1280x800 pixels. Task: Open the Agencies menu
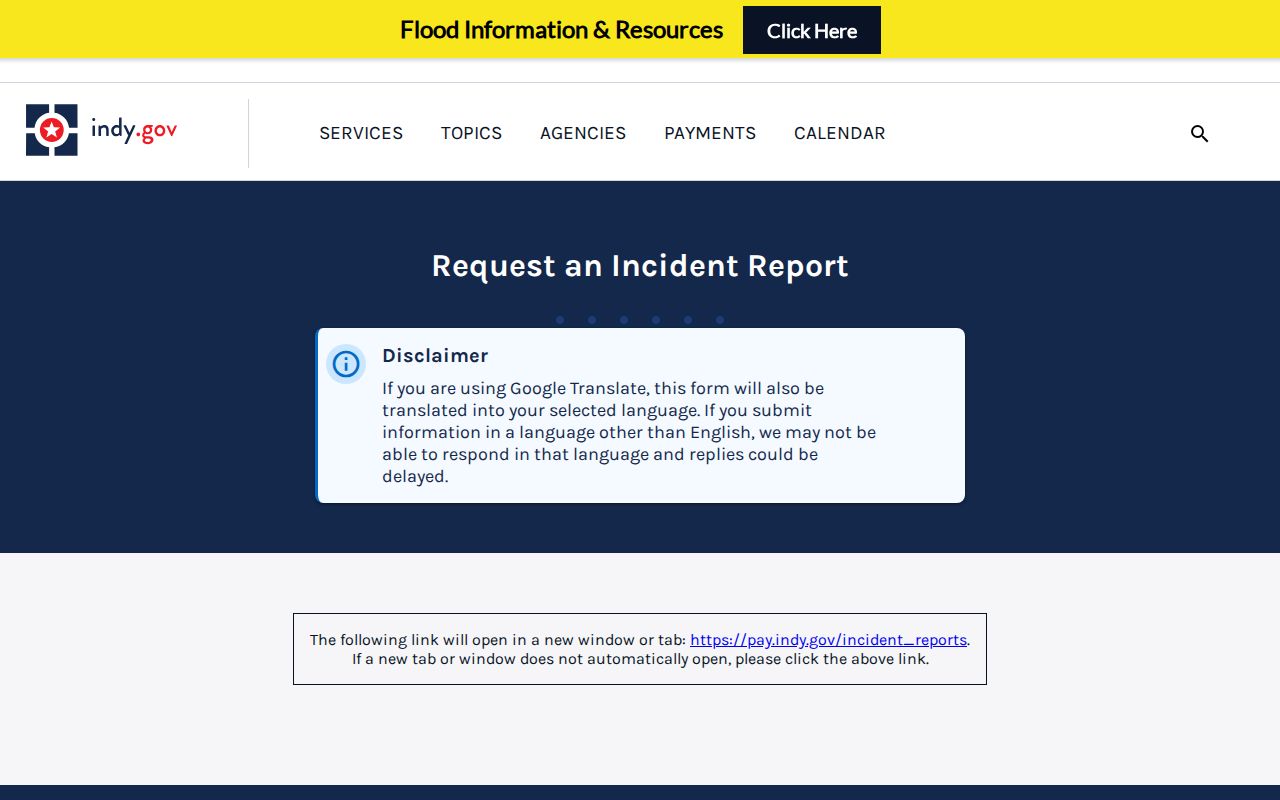pyautogui.click(x=583, y=133)
